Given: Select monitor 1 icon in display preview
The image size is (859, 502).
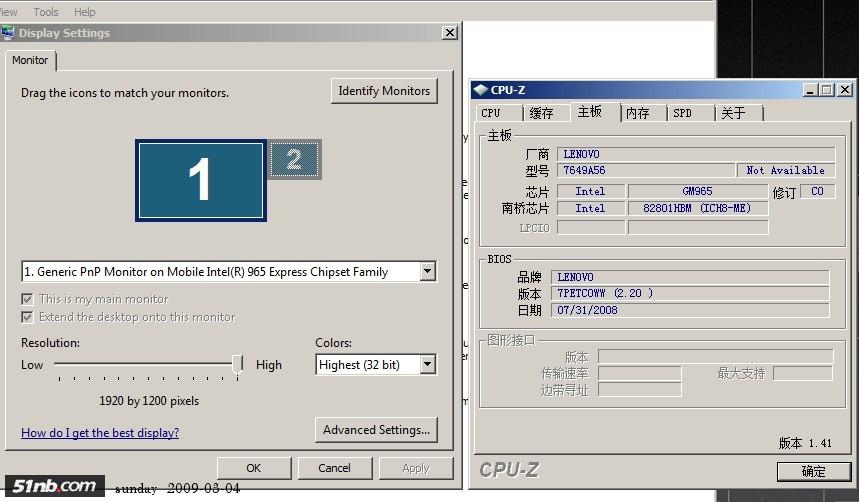Looking at the screenshot, I should (x=201, y=180).
